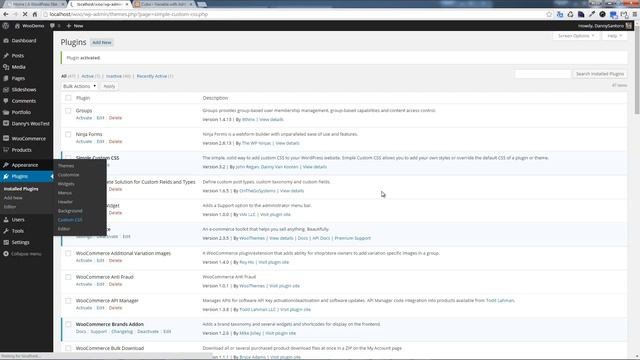The image size is (640, 360).
Task: Select Widgets in the Appearance flyout
Action: coord(66,184)
